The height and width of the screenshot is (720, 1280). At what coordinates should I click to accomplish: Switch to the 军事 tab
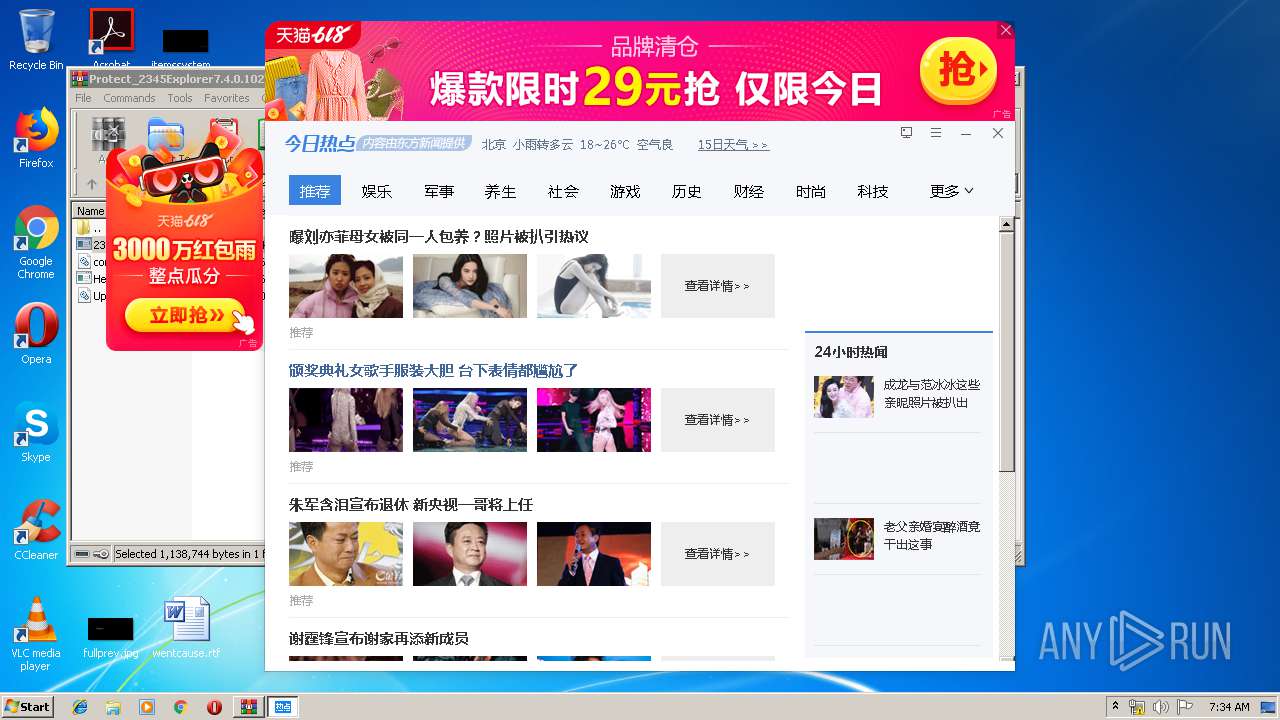point(439,191)
